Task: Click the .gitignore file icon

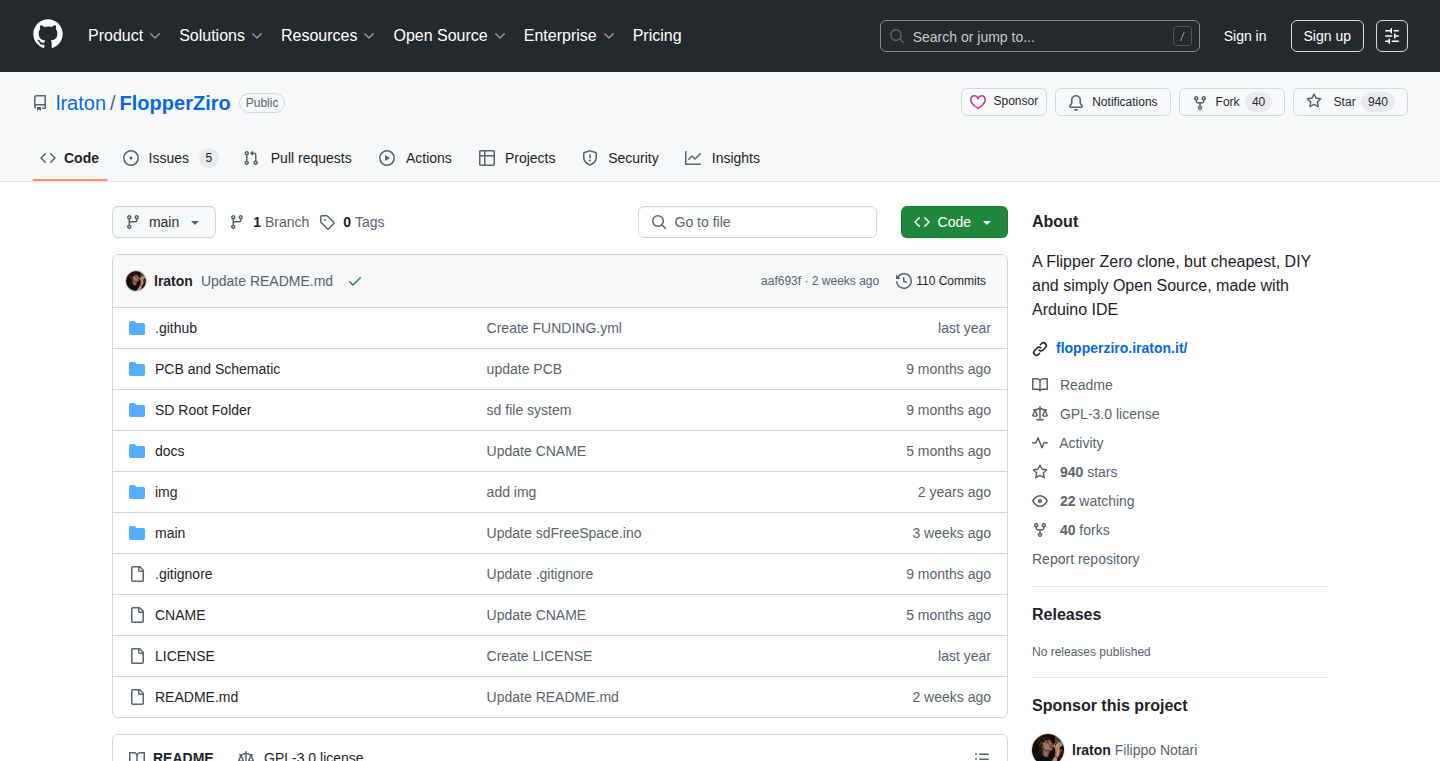Action: click(x=137, y=574)
